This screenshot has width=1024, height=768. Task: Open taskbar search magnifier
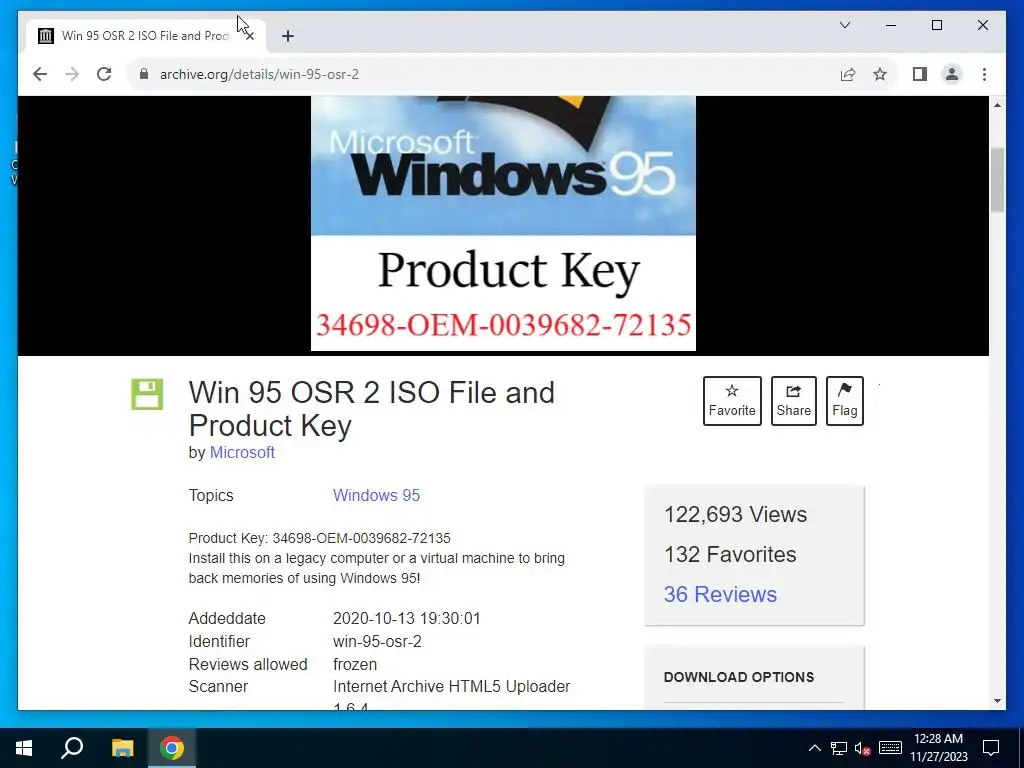tap(72, 748)
